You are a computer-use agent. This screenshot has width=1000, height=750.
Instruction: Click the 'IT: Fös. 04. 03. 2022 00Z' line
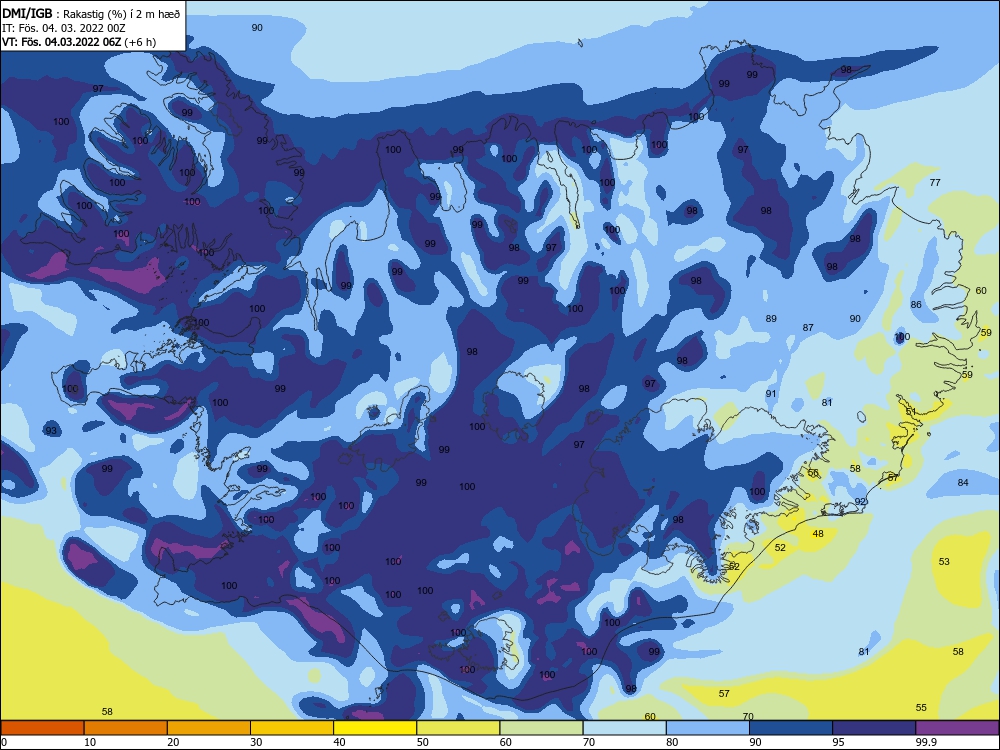coord(64,28)
